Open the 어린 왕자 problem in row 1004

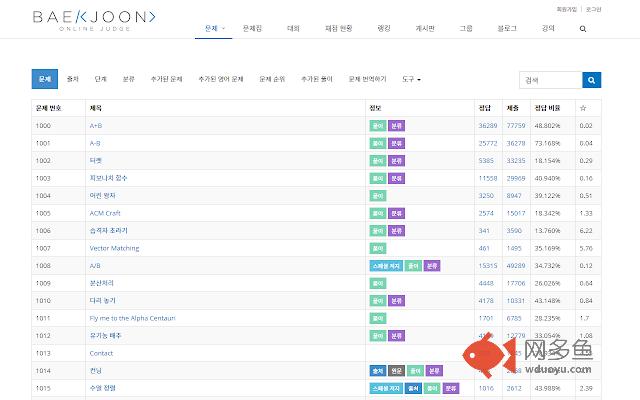point(102,196)
